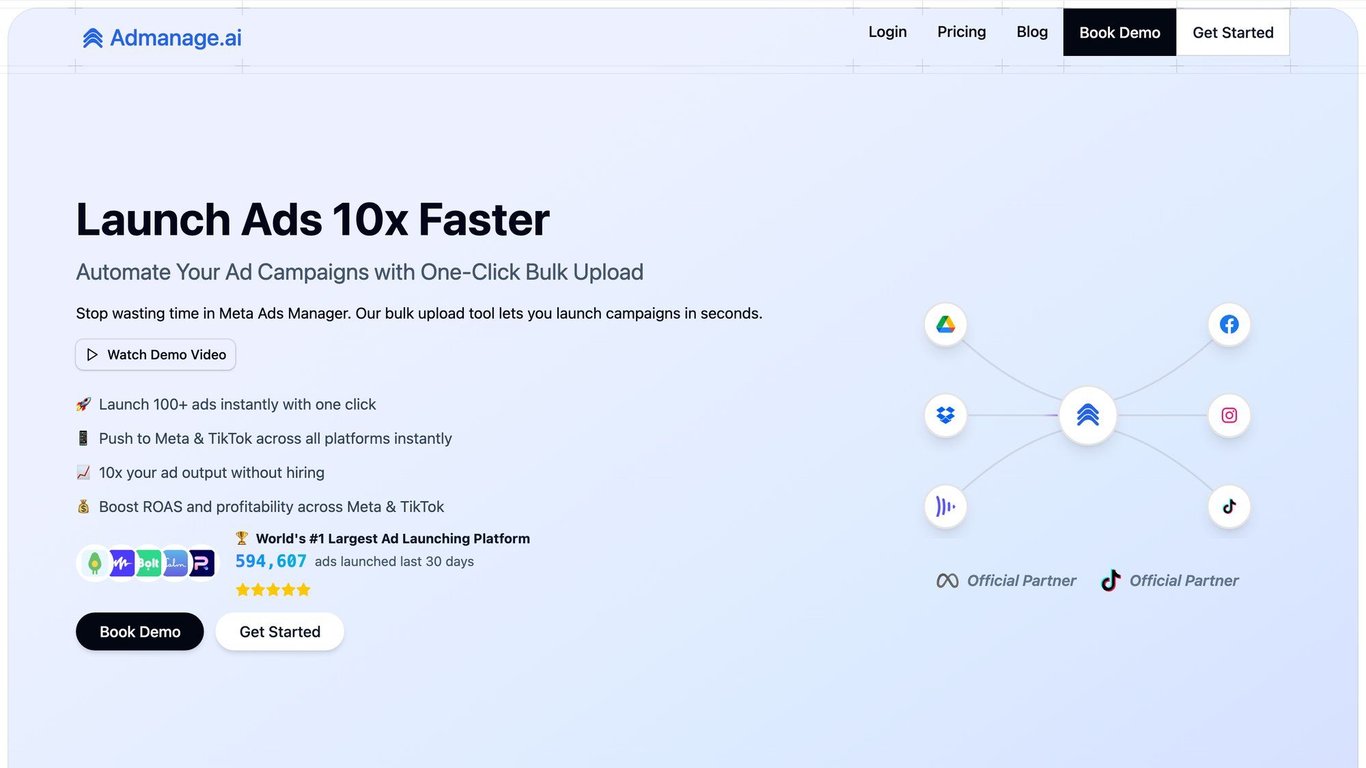
Task: Click the Dropbox integration icon
Action: (946, 415)
